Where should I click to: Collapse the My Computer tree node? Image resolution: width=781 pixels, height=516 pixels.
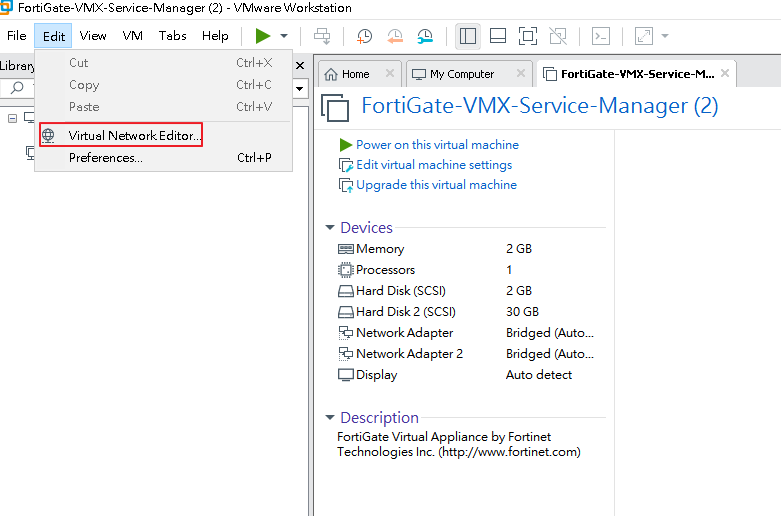point(12,119)
